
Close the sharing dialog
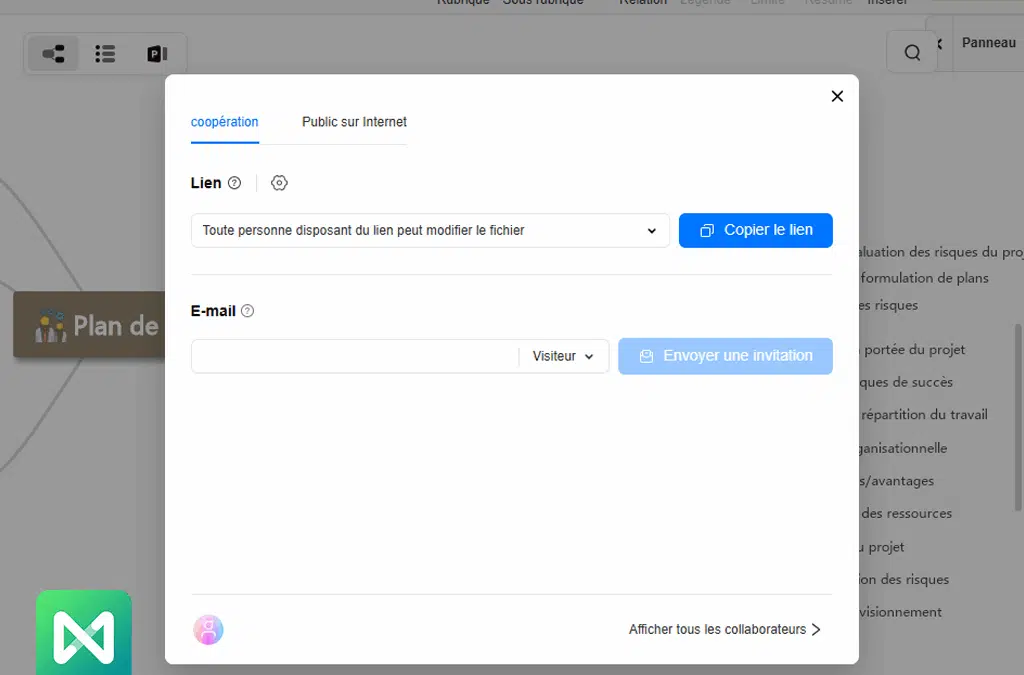pyautogui.click(x=837, y=96)
